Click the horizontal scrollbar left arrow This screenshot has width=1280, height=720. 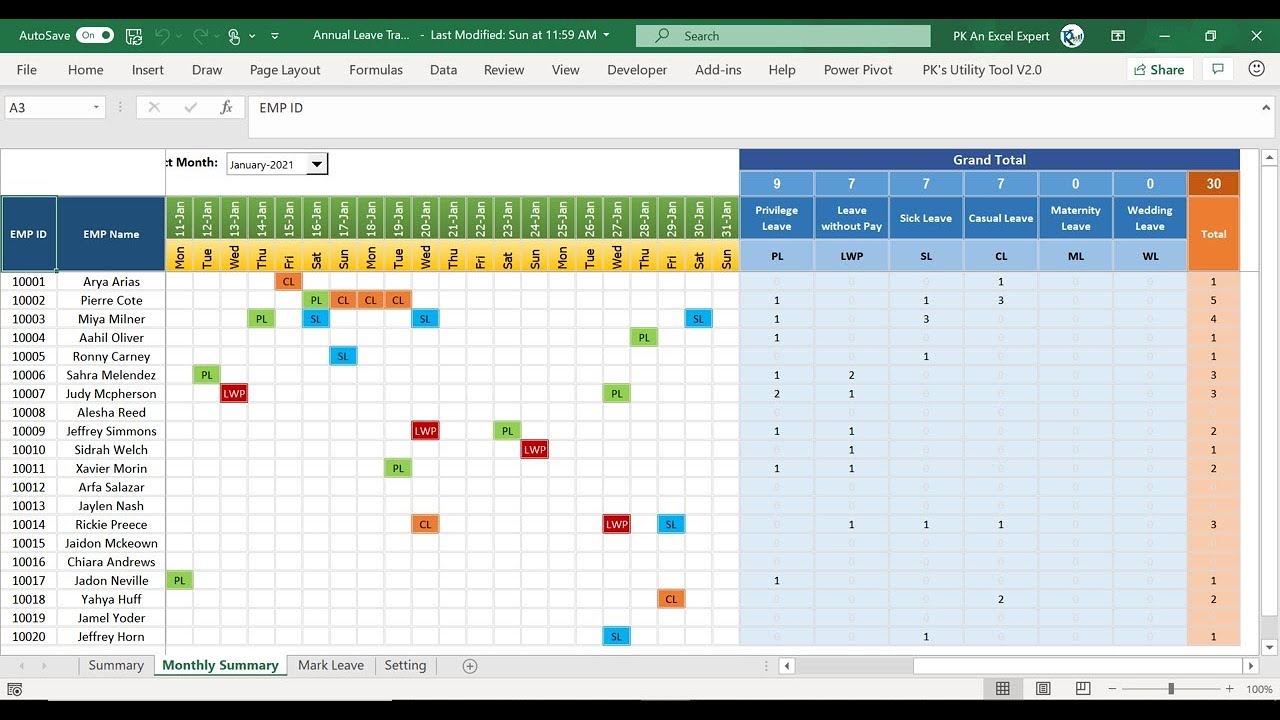tap(788, 666)
